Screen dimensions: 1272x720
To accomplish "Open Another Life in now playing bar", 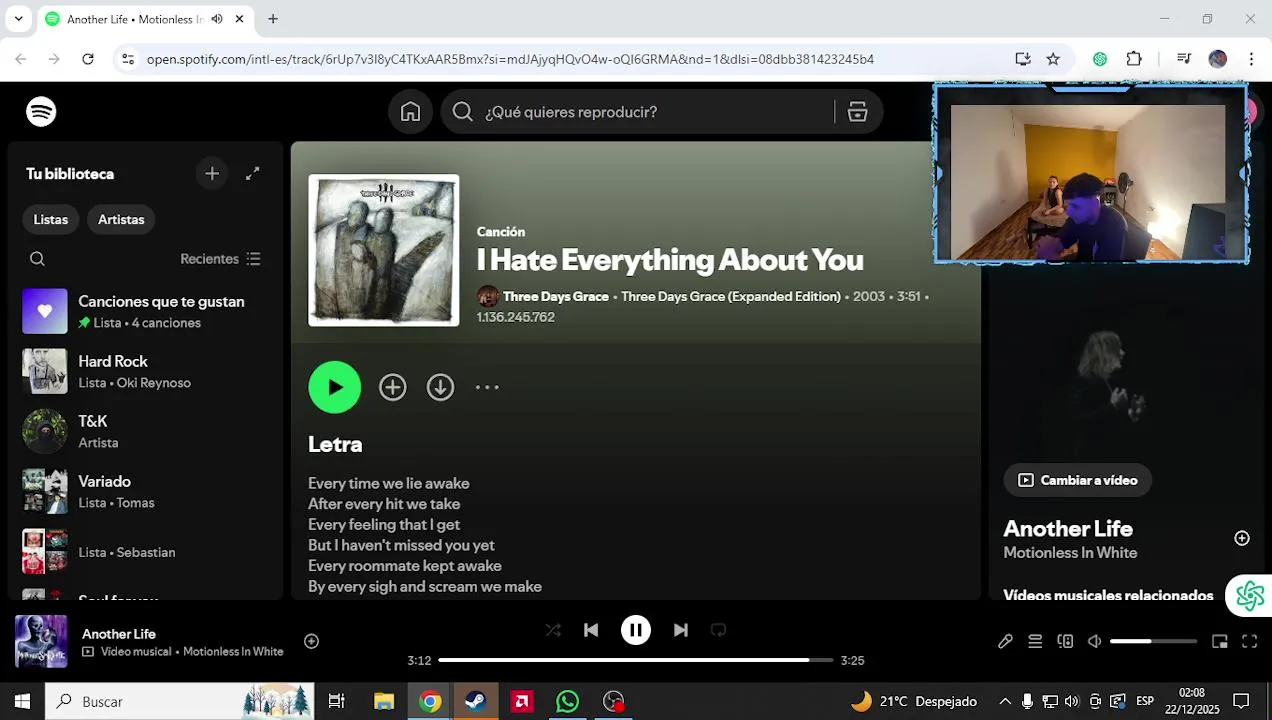I will pyautogui.click(x=119, y=634).
